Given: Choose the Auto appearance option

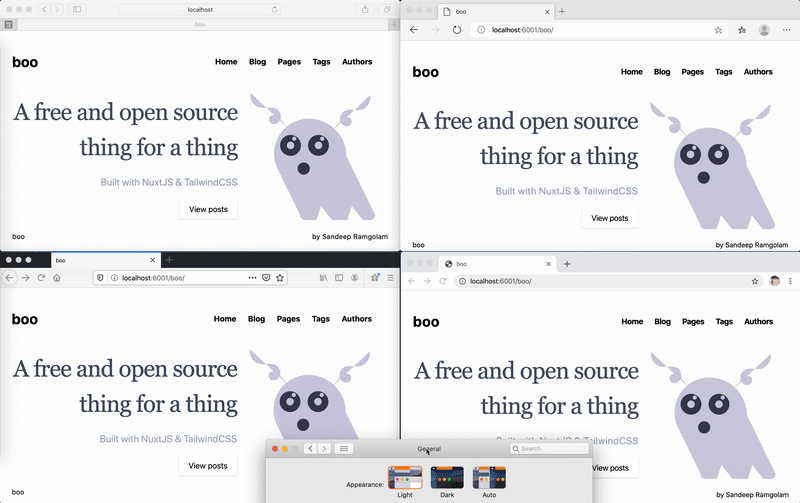Looking at the screenshot, I should pos(489,481).
